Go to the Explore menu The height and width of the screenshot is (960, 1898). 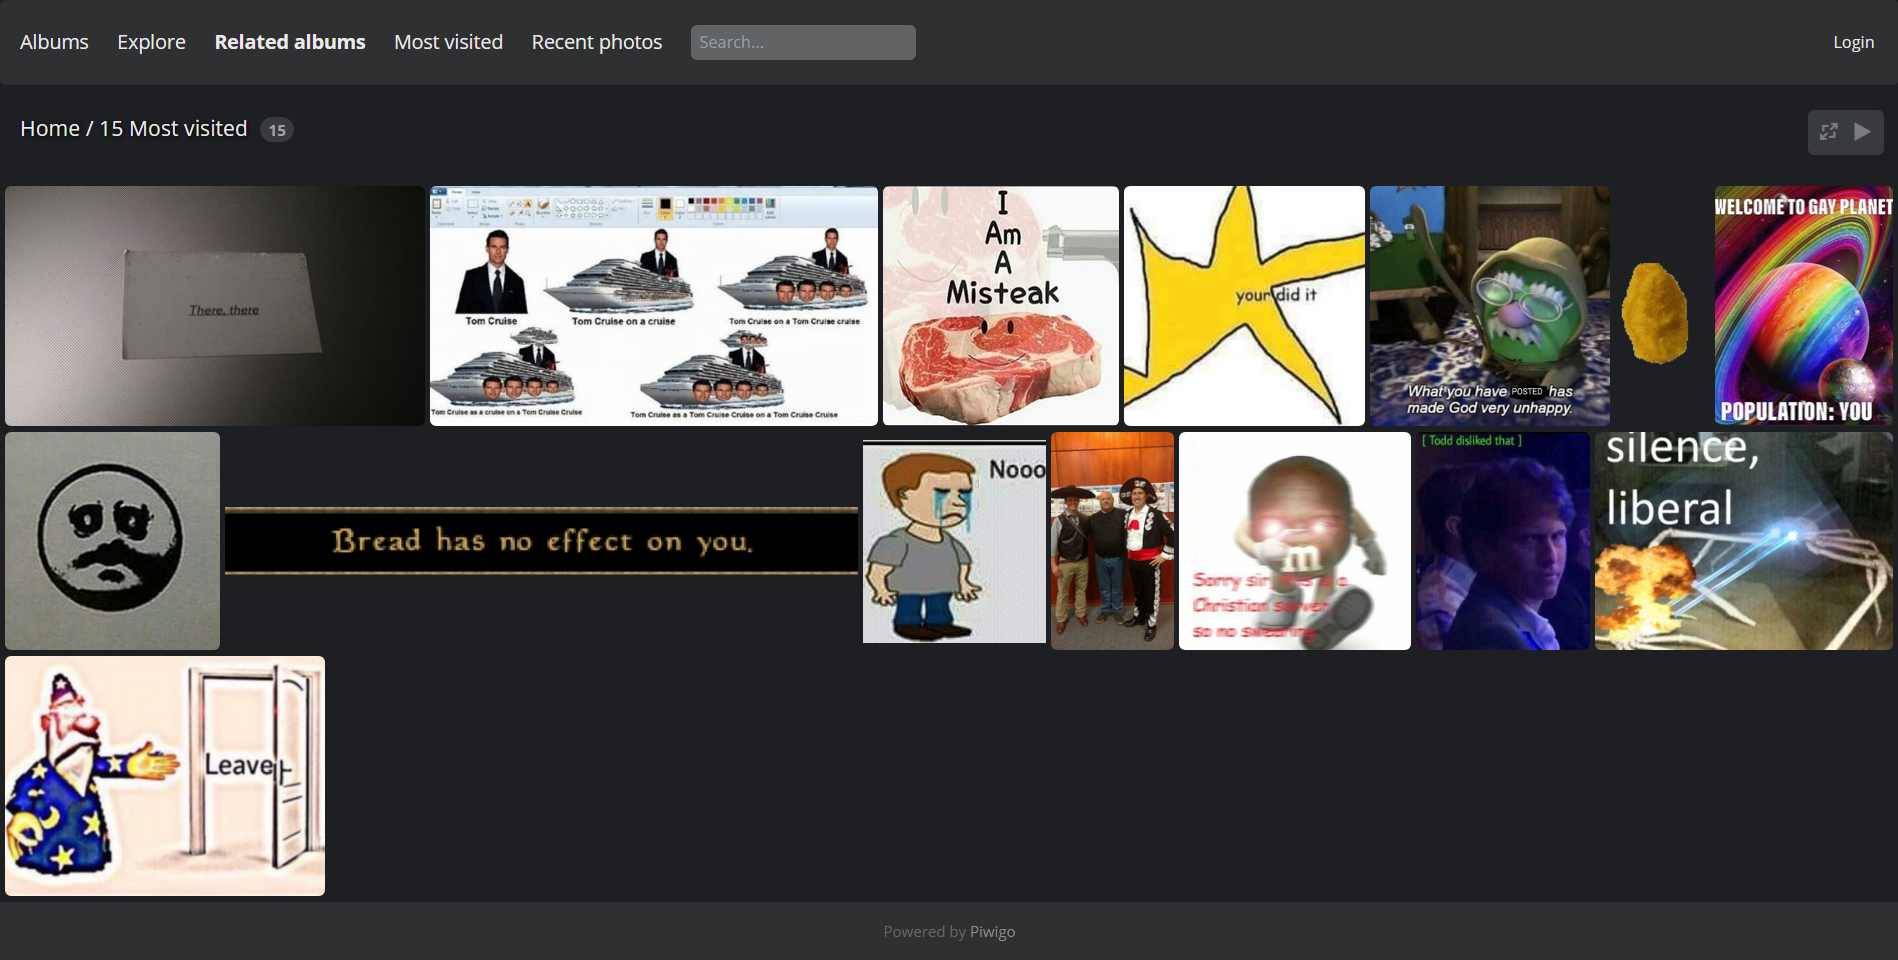(x=151, y=42)
